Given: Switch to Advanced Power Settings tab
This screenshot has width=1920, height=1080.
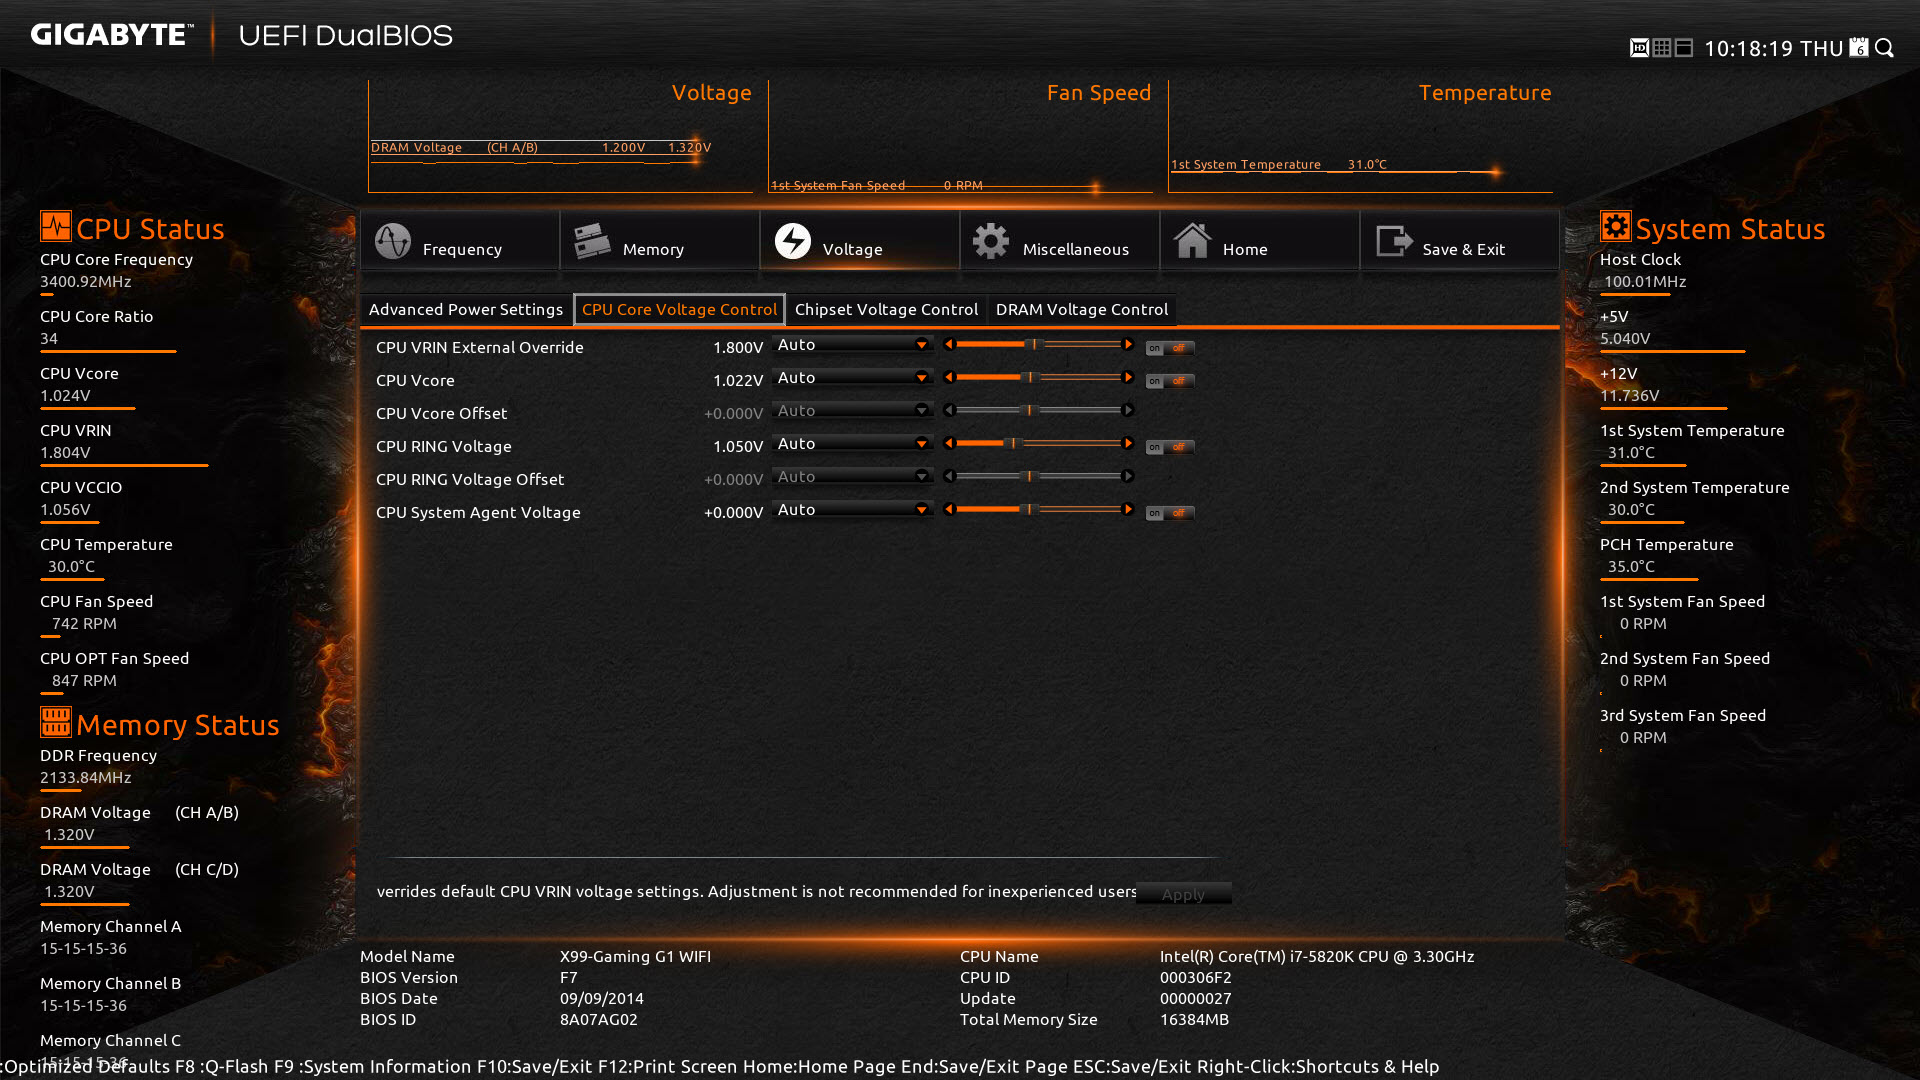Looking at the screenshot, I should pos(466,310).
